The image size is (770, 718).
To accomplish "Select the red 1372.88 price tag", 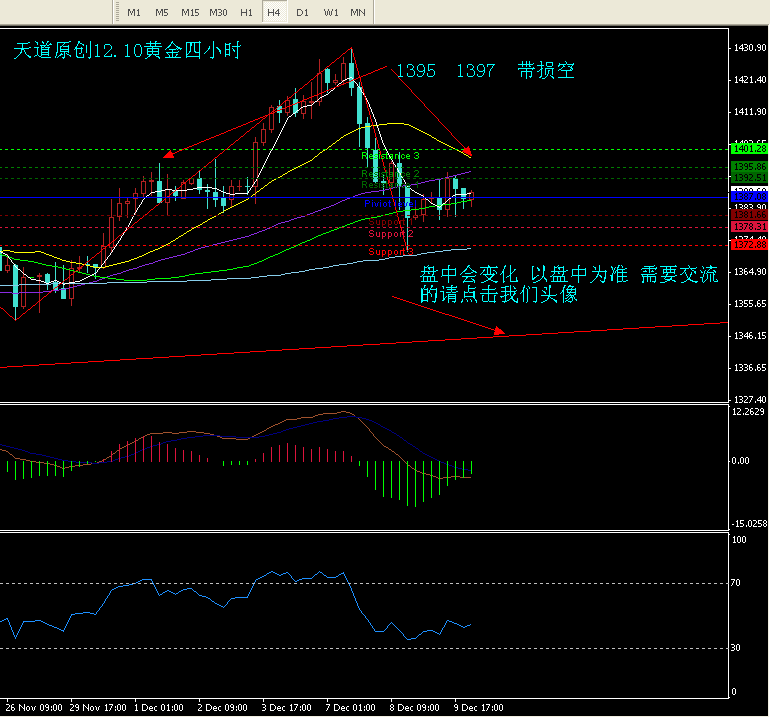I will tap(748, 245).
